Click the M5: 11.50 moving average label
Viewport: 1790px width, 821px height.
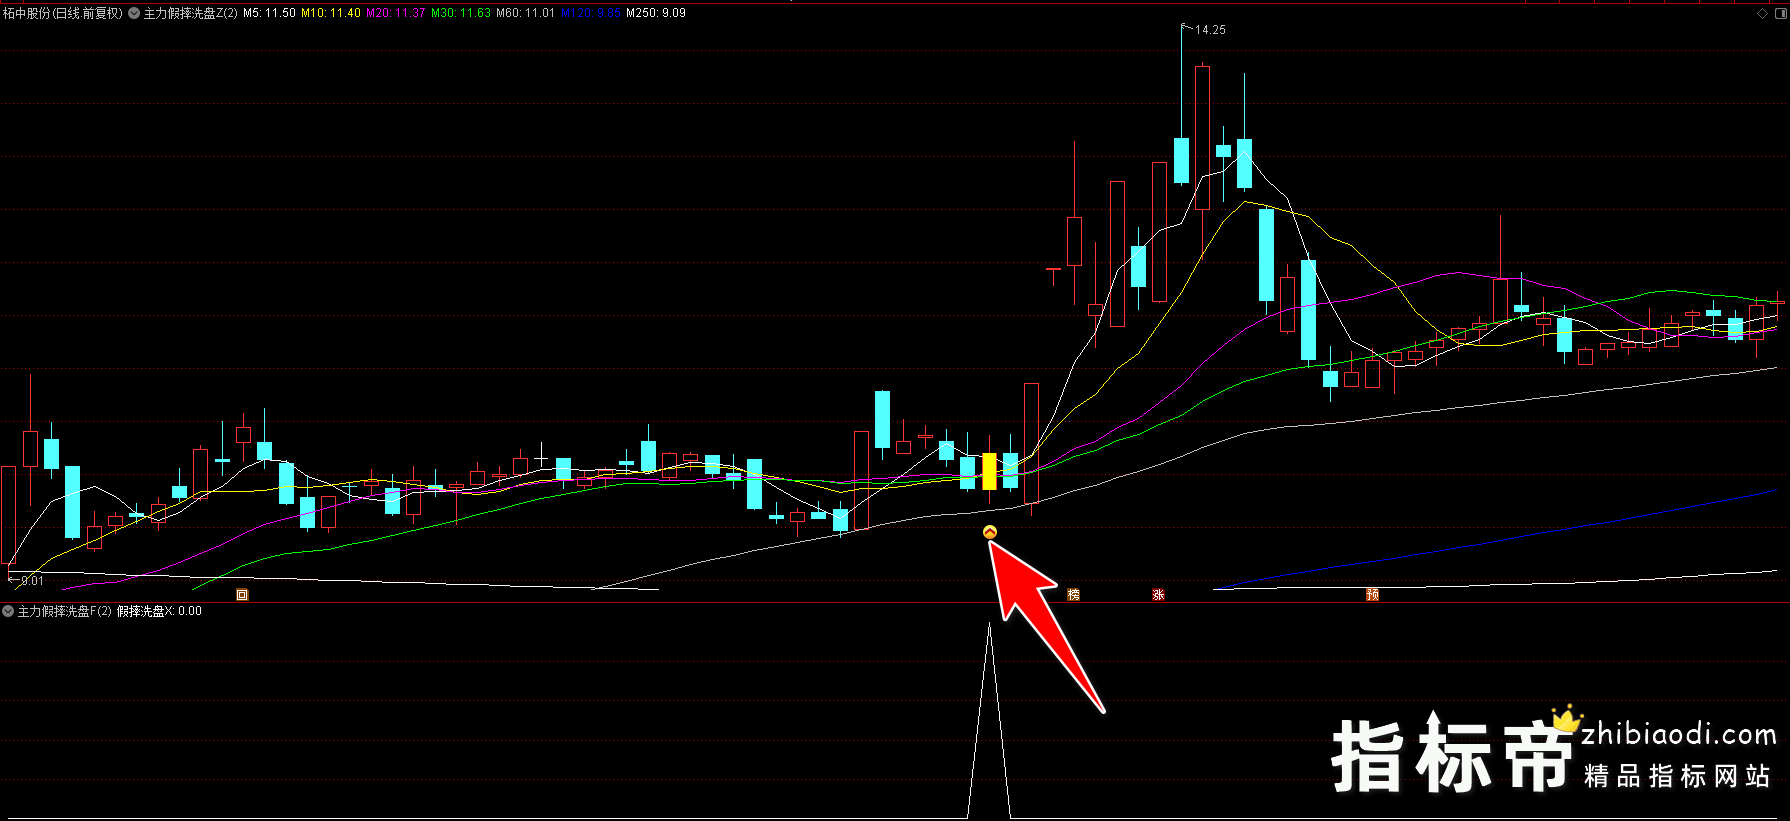pyautogui.click(x=269, y=13)
